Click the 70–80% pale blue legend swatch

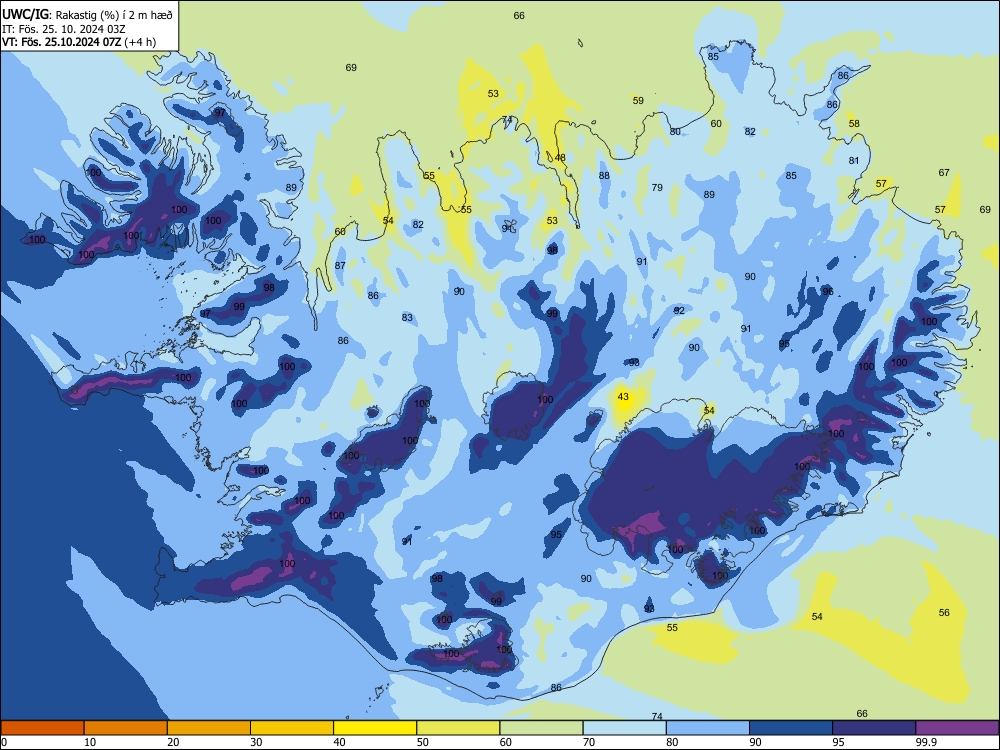tap(624, 728)
